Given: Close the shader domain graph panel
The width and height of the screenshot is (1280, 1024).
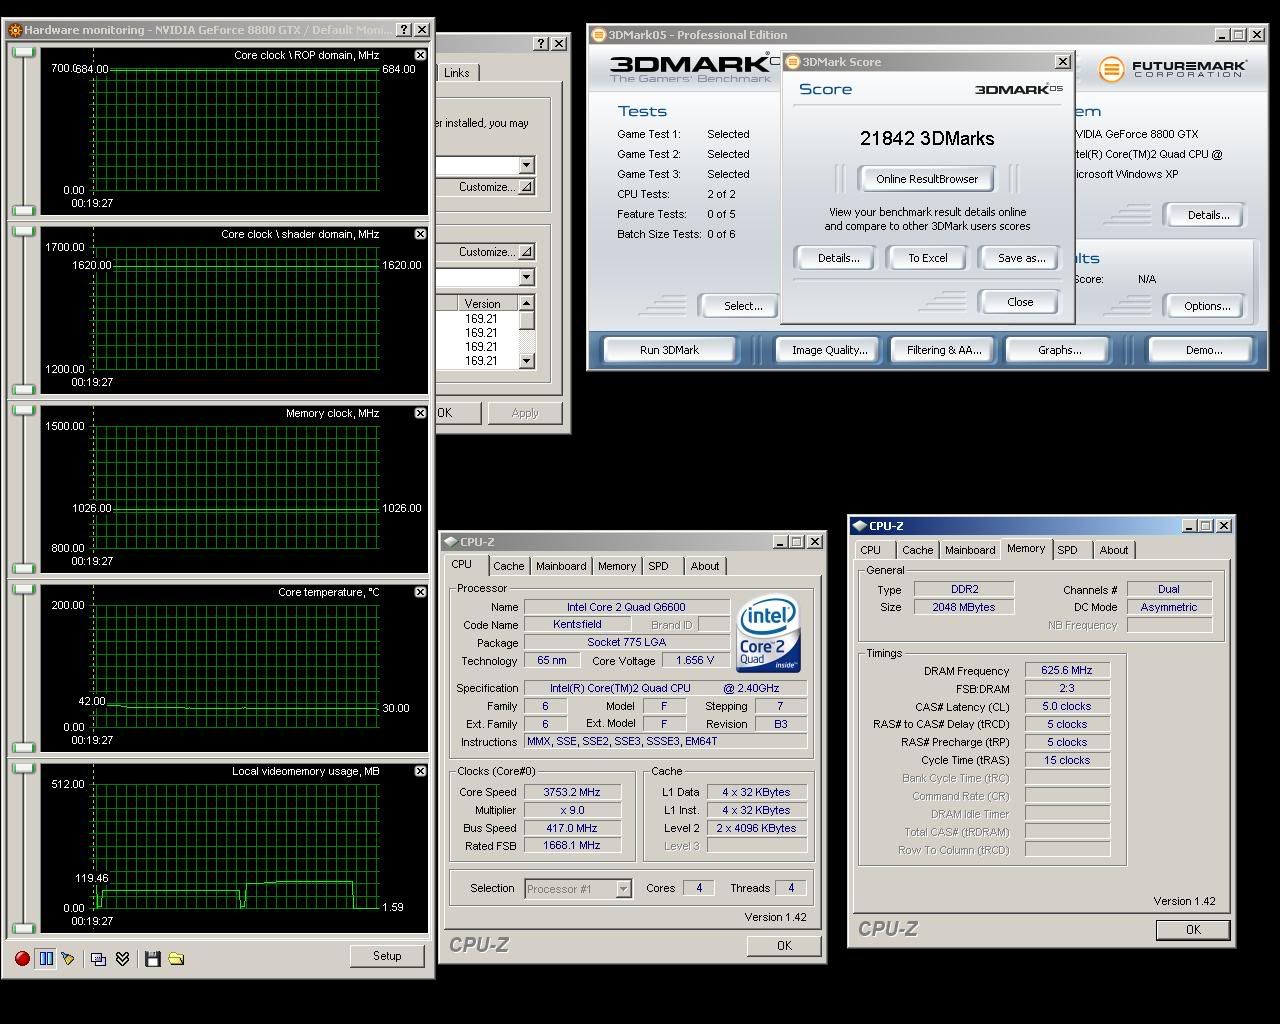Looking at the screenshot, I should pos(420,234).
